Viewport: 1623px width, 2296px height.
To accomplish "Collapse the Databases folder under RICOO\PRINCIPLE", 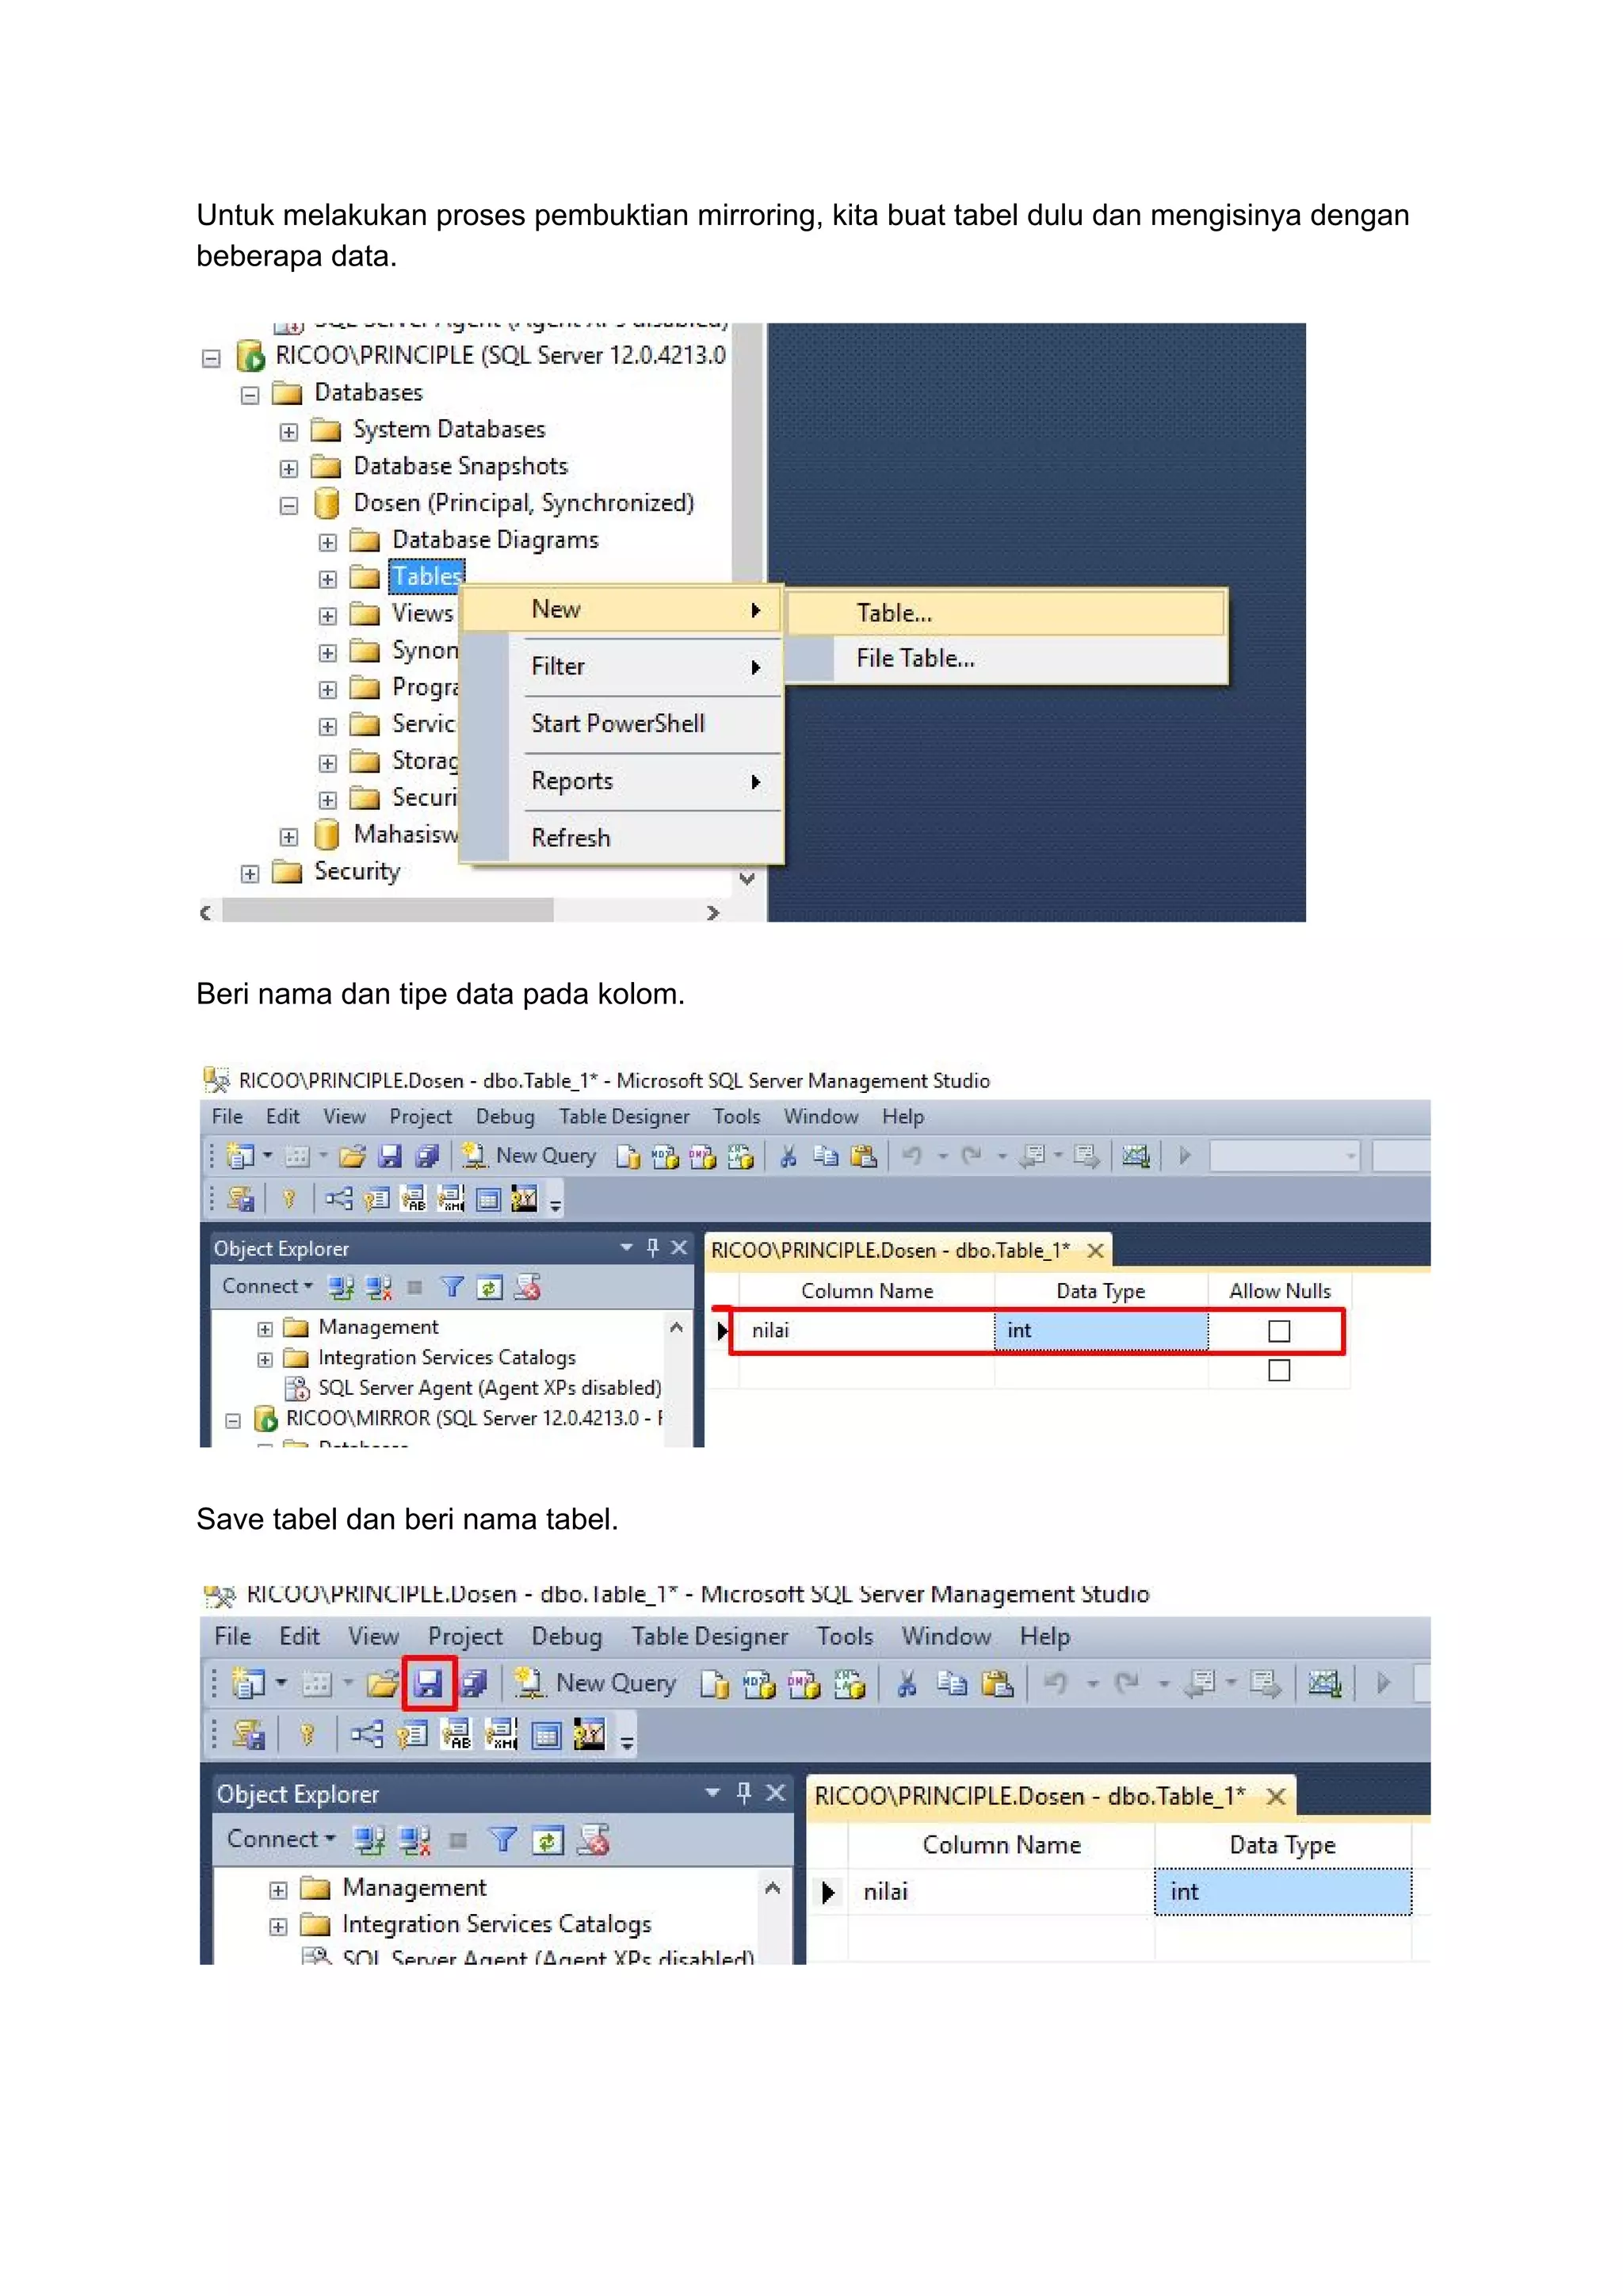I will tap(250, 395).
